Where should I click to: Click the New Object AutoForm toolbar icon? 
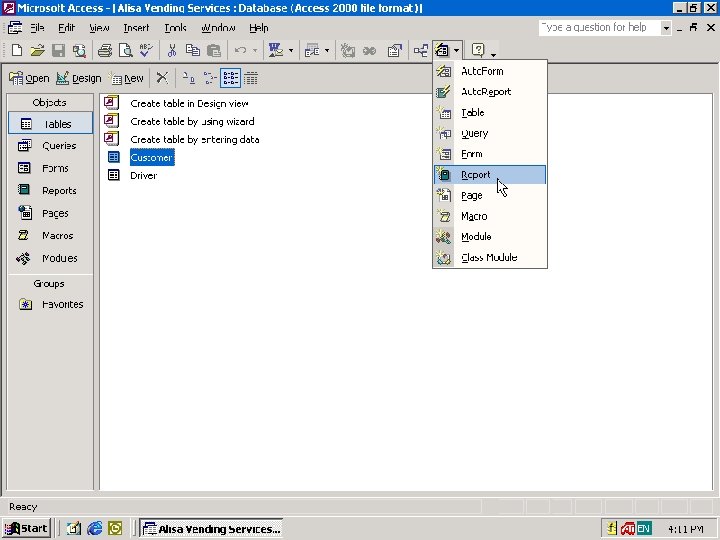tap(442, 50)
